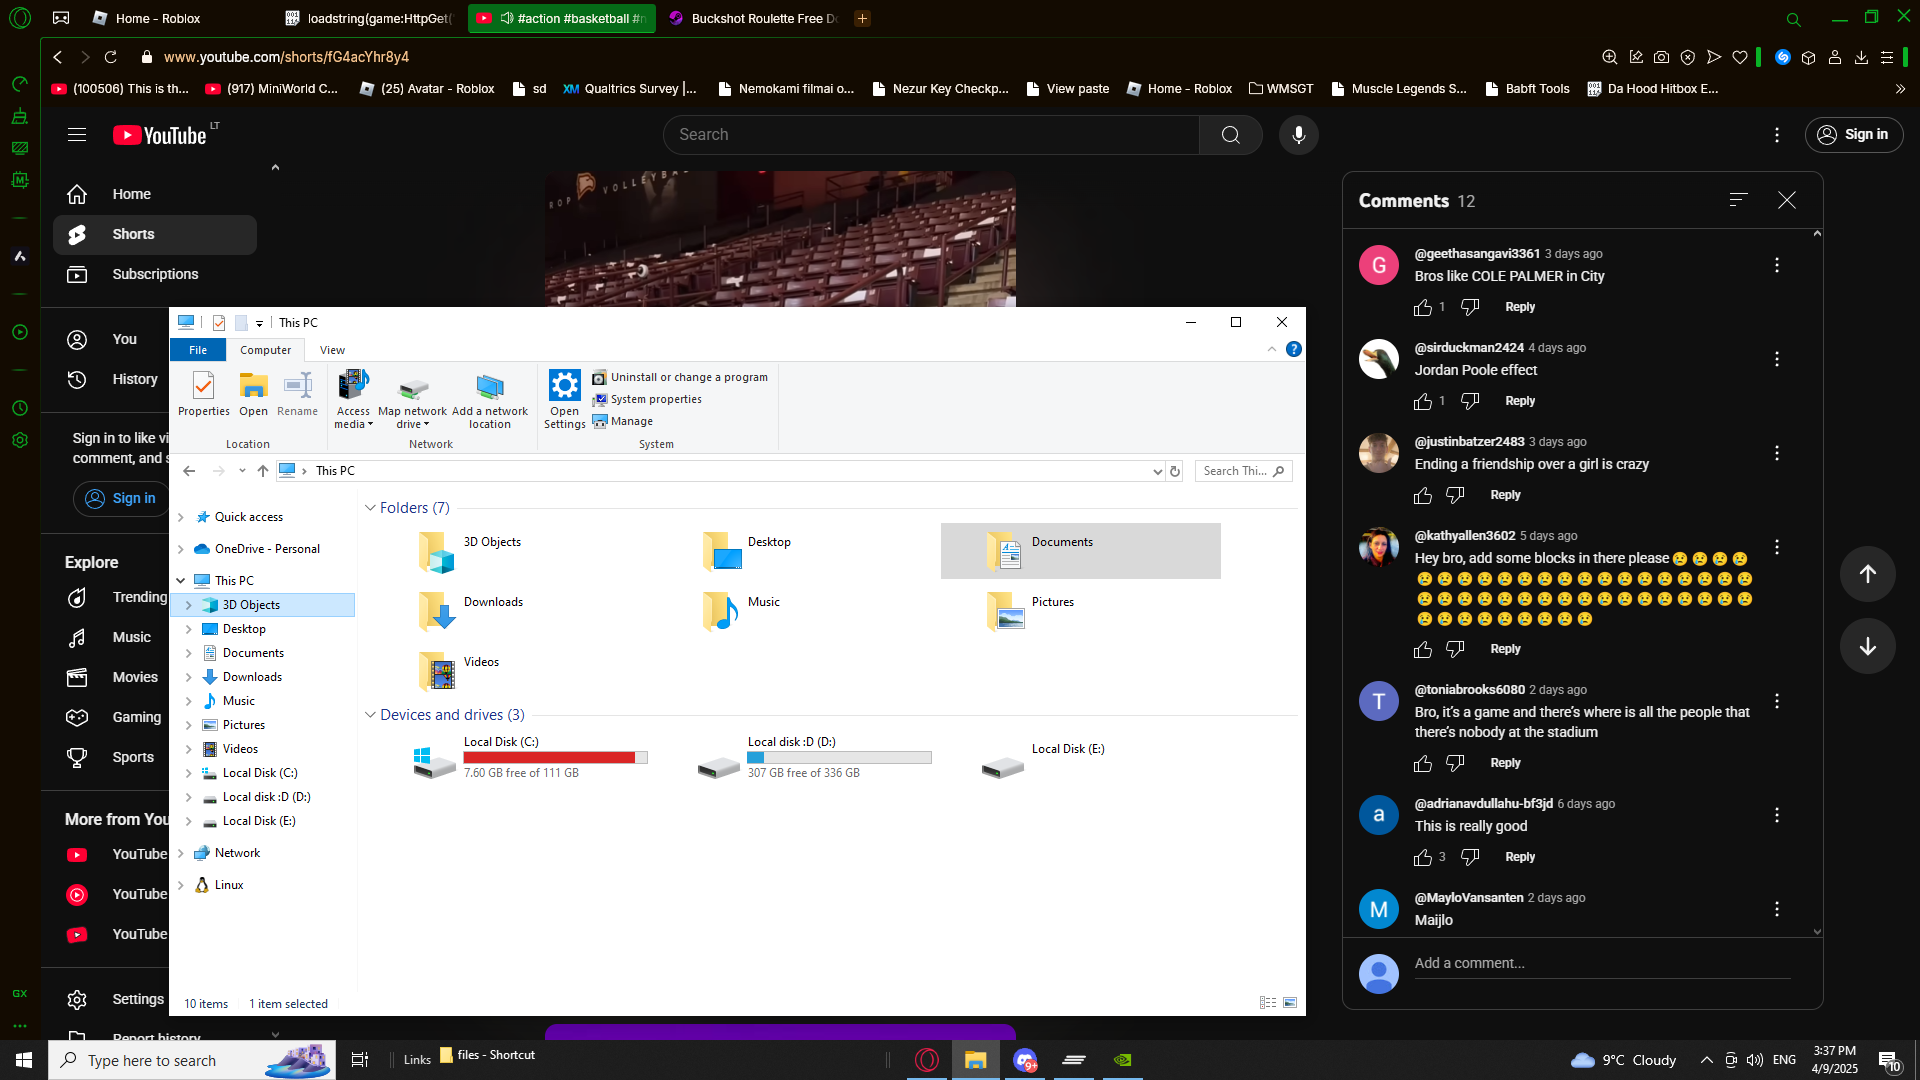Image resolution: width=1920 pixels, height=1080 pixels.
Task: Open the comments sort options
Action: pyautogui.click(x=1739, y=200)
